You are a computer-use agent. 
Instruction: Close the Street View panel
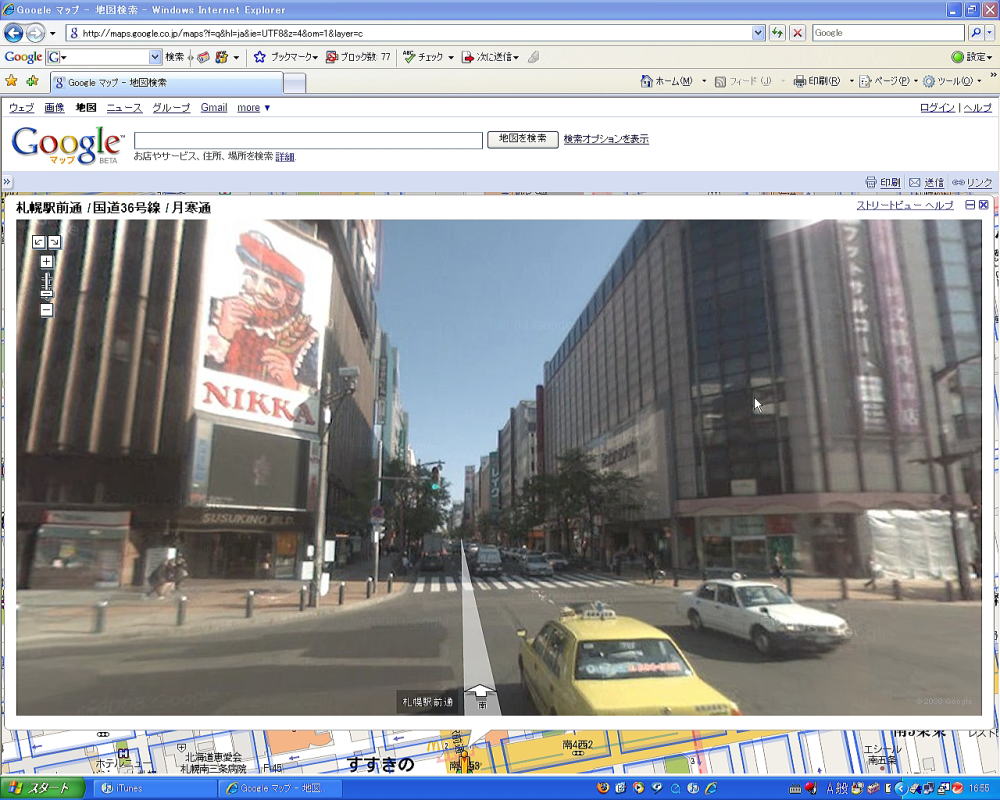pyautogui.click(x=983, y=205)
